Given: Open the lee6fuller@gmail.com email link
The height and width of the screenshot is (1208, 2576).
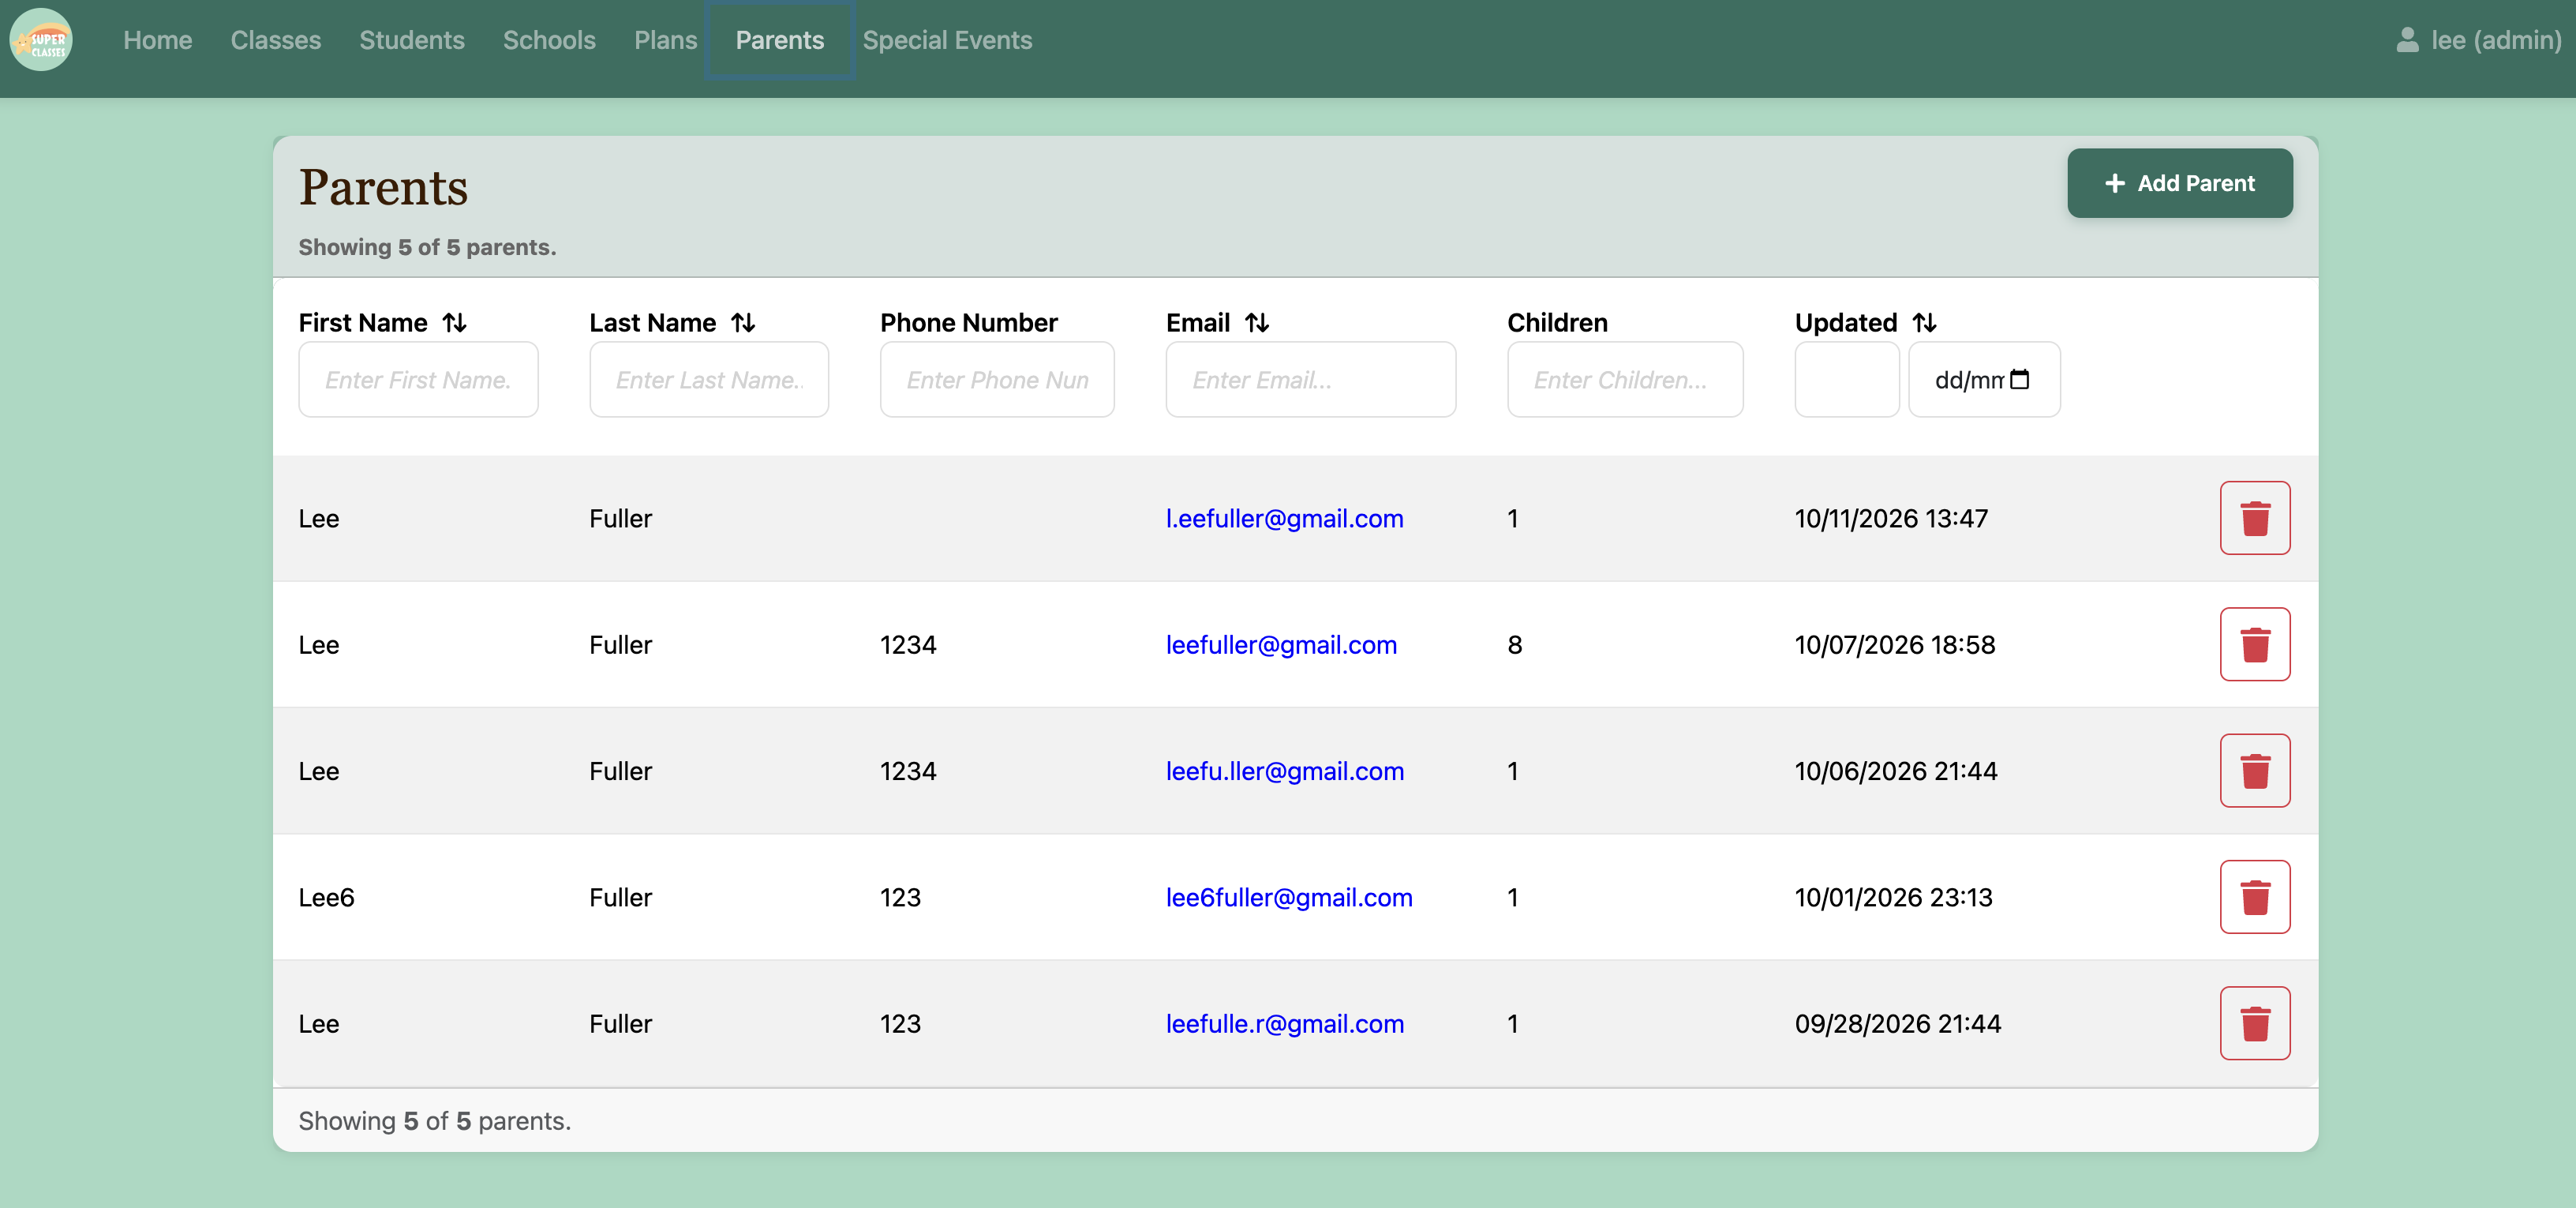Looking at the screenshot, I should tap(1289, 897).
